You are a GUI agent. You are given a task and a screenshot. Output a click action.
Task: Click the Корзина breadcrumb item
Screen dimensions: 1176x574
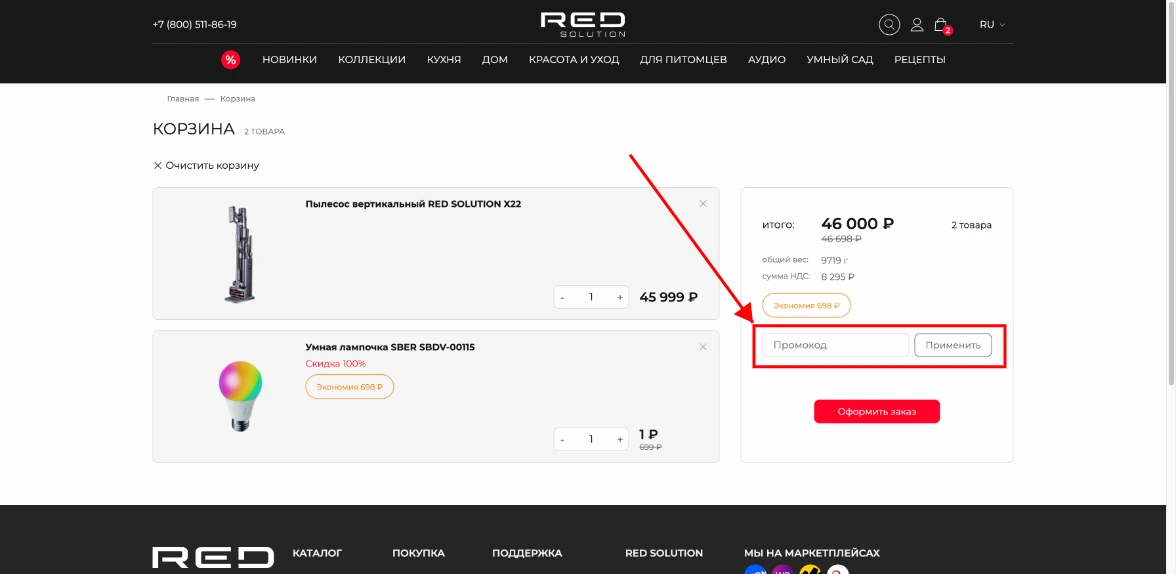click(238, 99)
